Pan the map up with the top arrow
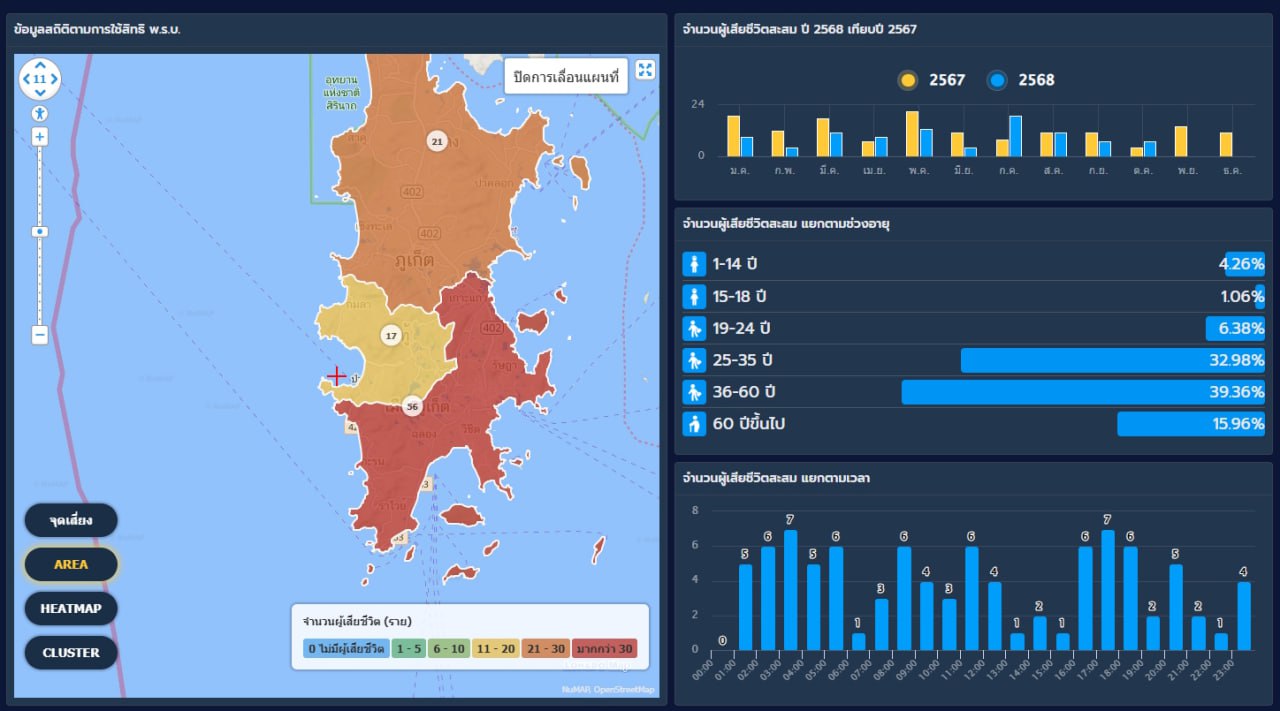1280x711 pixels. (x=39, y=65)
